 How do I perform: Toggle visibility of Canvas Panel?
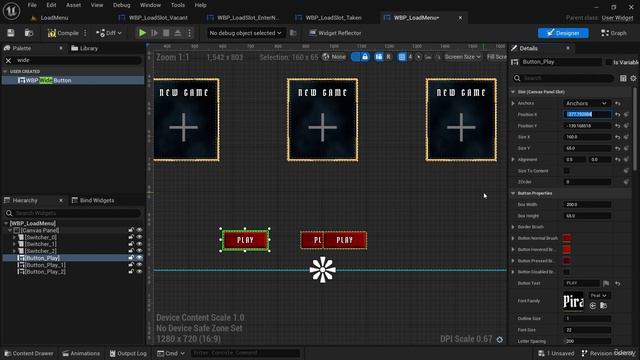point(140,231)
